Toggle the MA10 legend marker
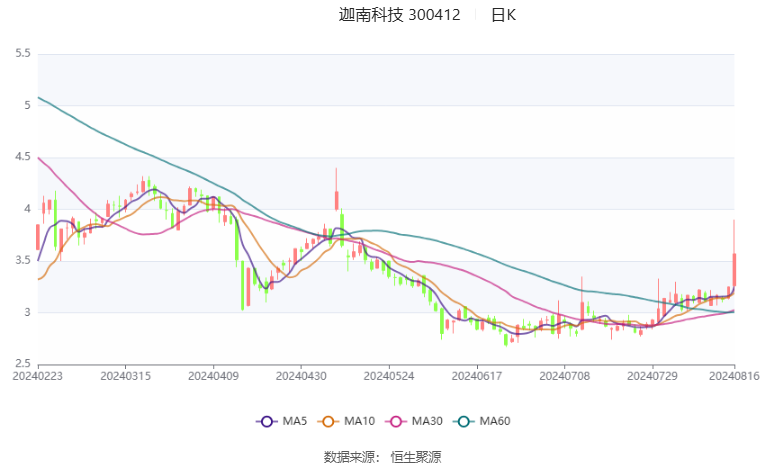This screenshot has height=465, width=765. [x=328, y=422]
